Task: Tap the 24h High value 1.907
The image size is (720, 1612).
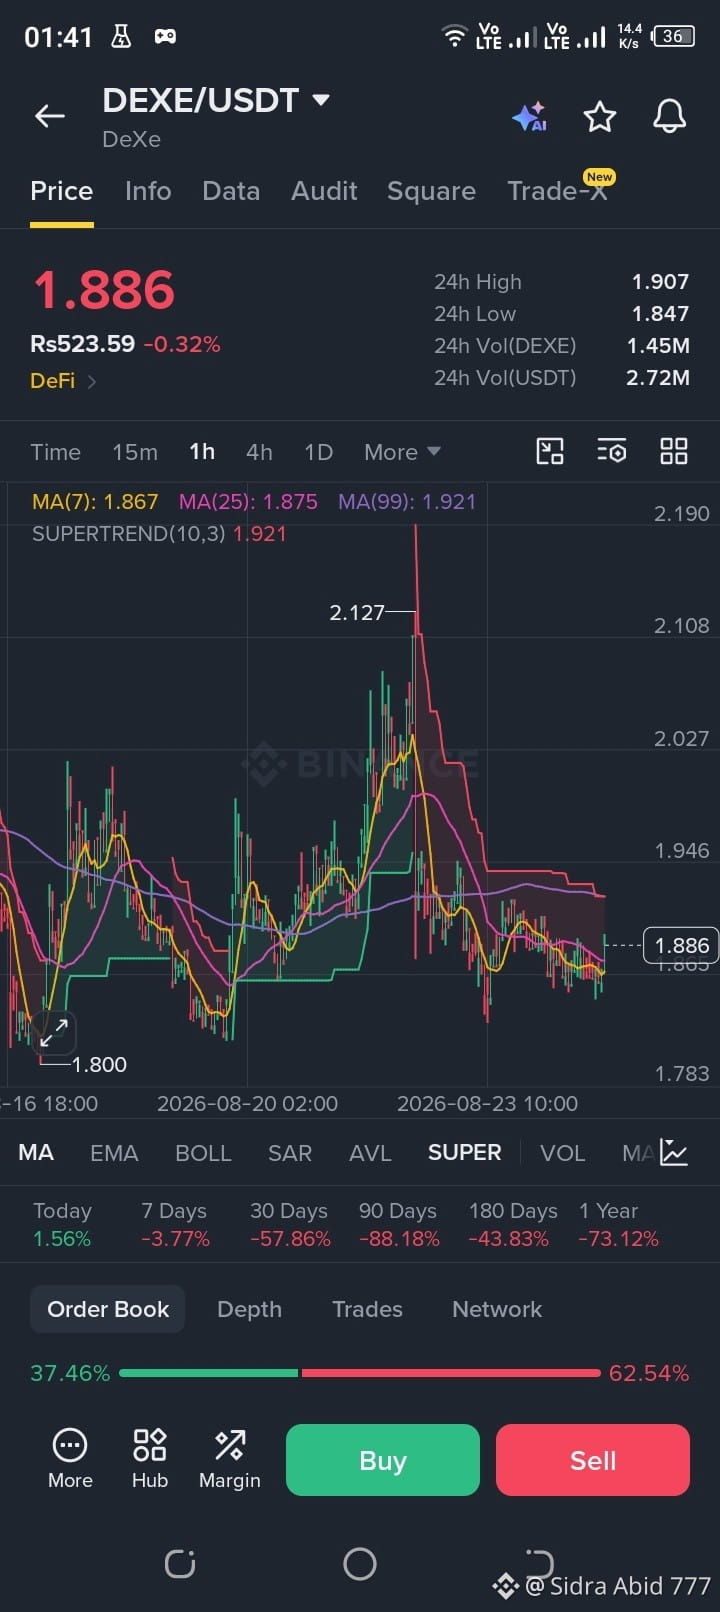Action: 660,282
